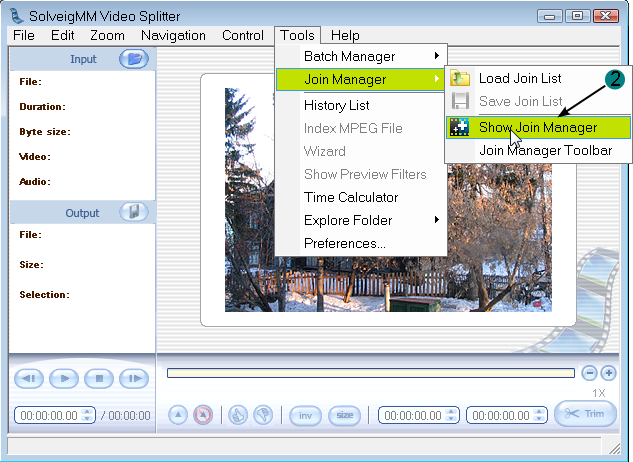The image size is (633, 462).
Task: Add a marker with the triangle icon
Action: (178, 415)
